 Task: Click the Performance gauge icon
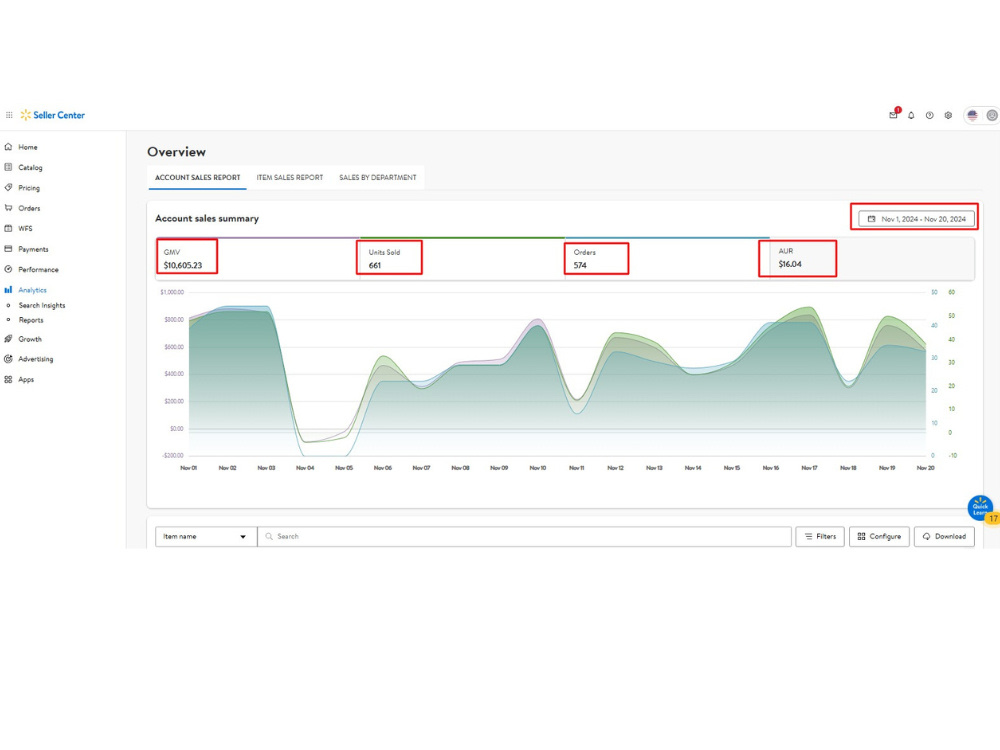pyautogui.click(x=8, y=269)
